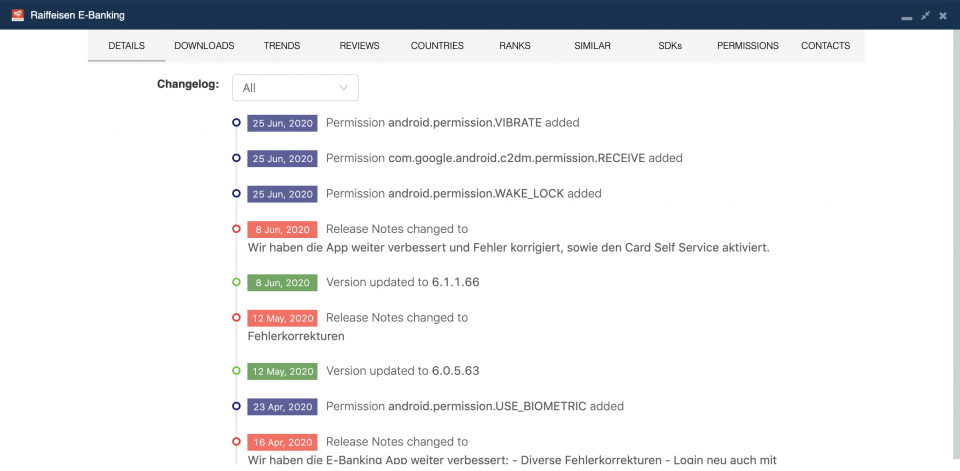
Task: Click version number 6.0.5.63
Action: (456, 371)
